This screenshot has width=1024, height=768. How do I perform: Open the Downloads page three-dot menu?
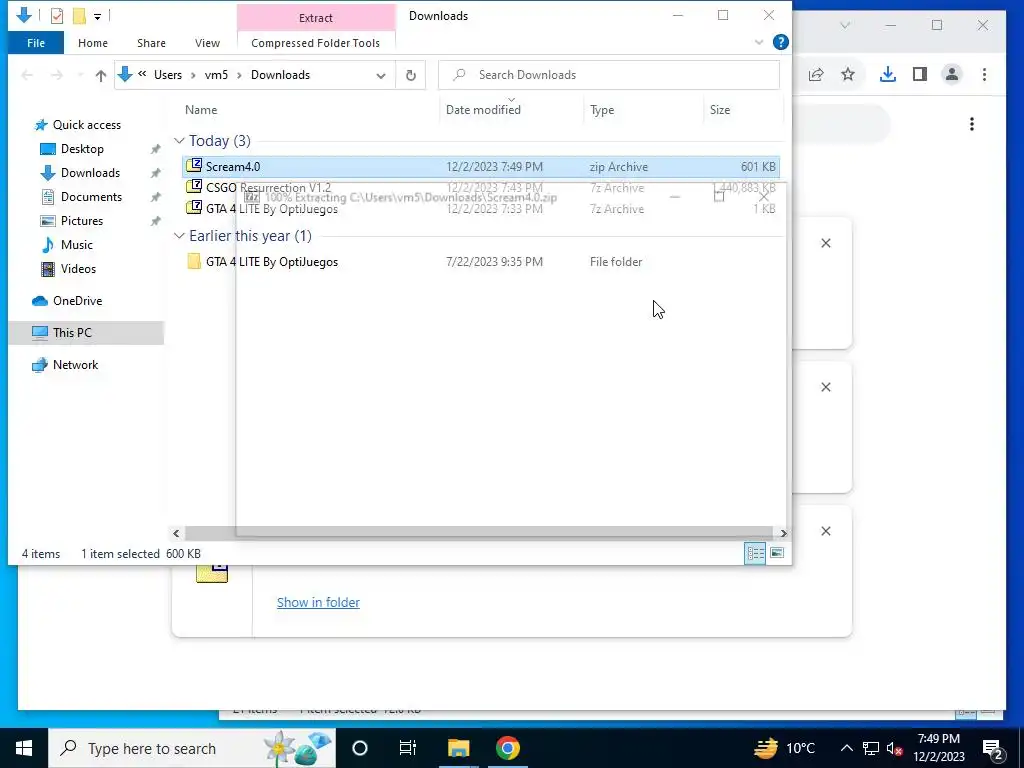(x=972, y=124)
